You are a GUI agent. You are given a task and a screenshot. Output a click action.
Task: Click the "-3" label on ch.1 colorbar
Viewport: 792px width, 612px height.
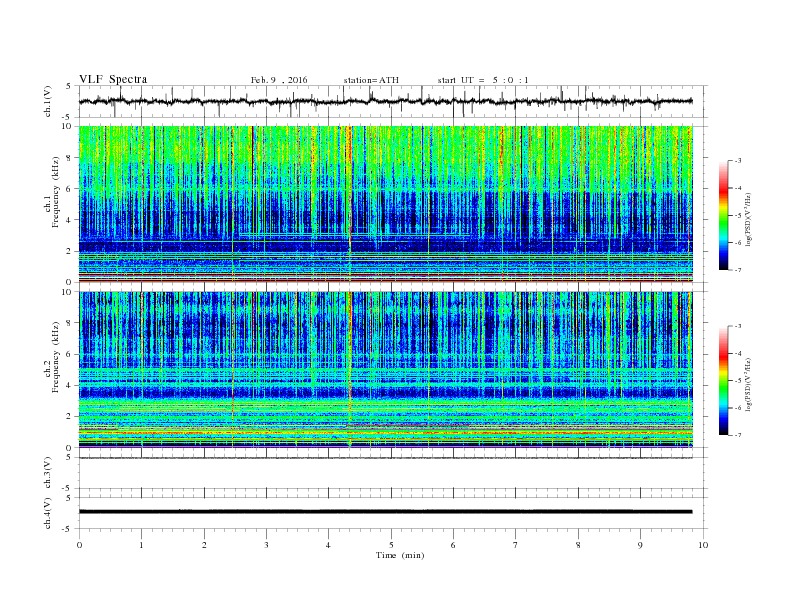738,161
